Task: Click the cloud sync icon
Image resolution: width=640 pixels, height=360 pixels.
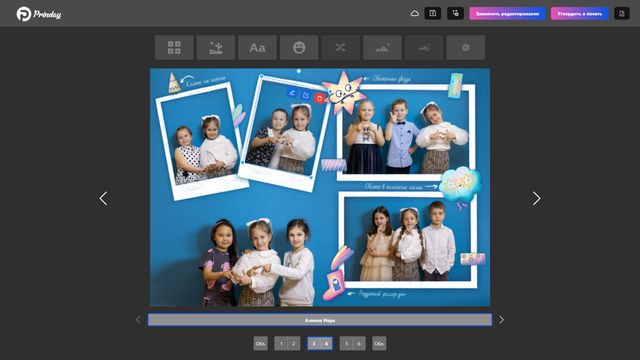Action: coord(414,13)
